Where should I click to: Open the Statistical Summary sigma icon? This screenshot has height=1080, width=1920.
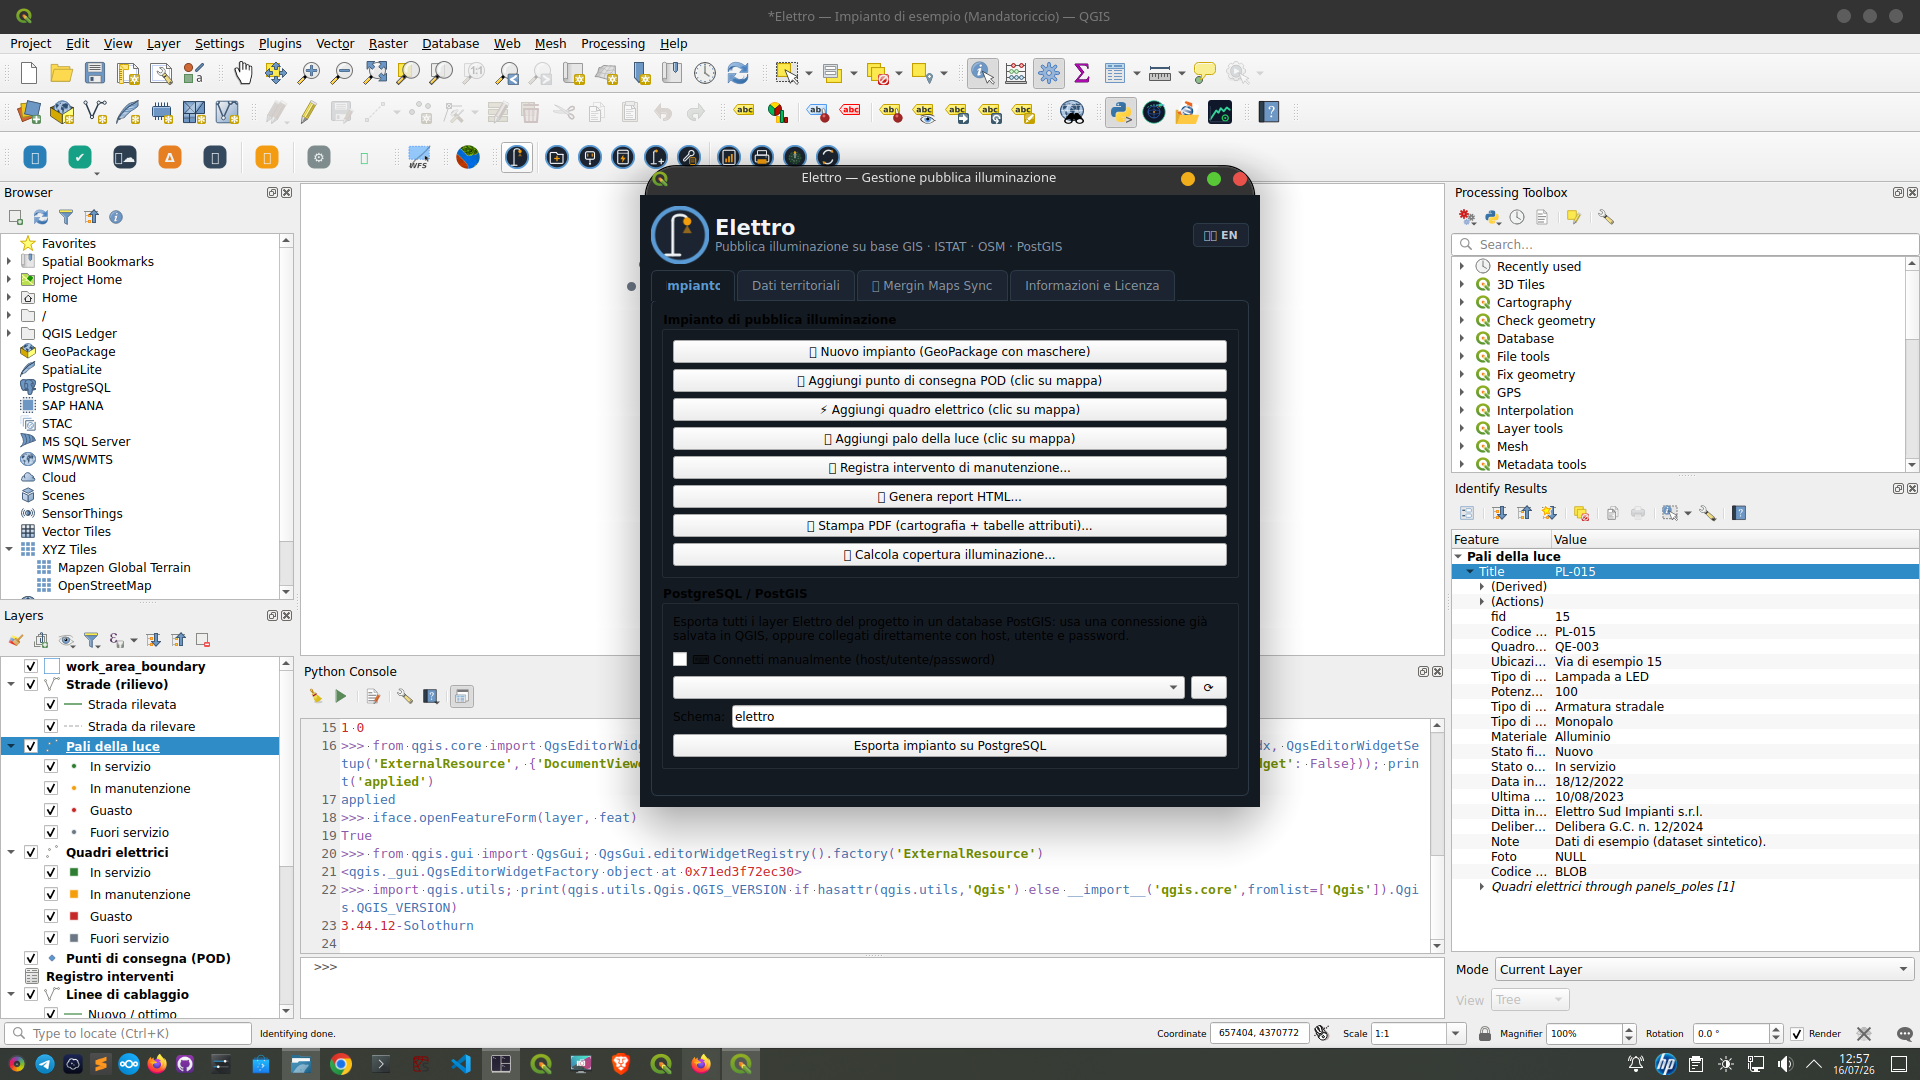[x=1082, y=73]
